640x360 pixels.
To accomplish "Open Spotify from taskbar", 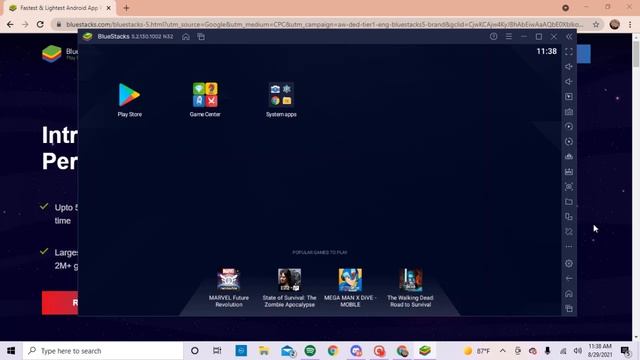I will point(310,351).
